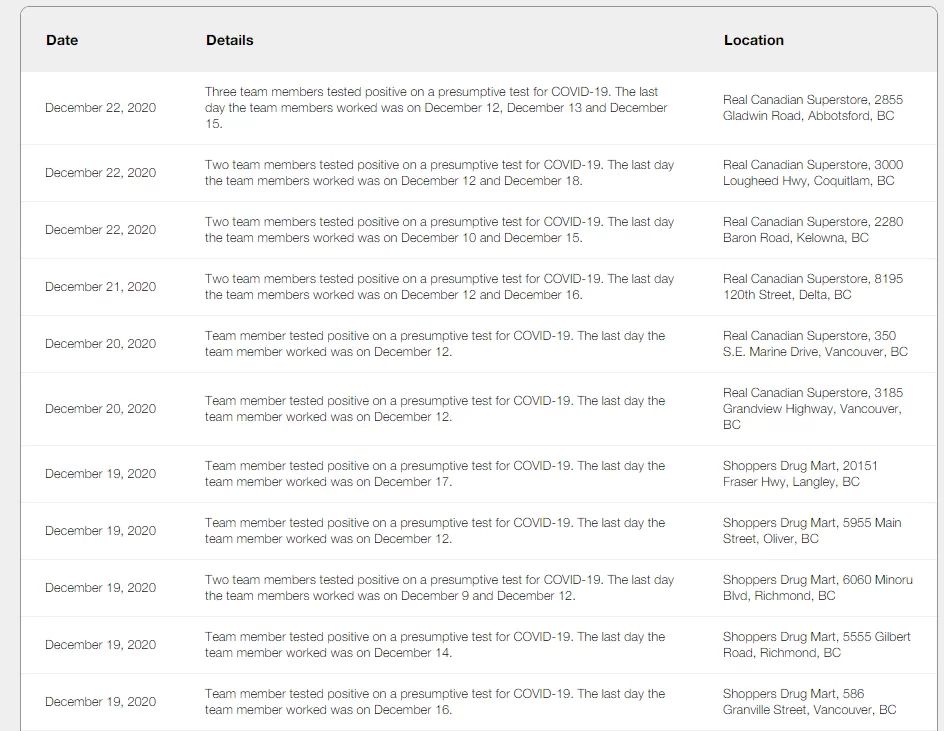The width and height of the screenshot is (944, 731).
Task: Select the Abbotsford row's December 22, 2020 date
Action: 101,108
